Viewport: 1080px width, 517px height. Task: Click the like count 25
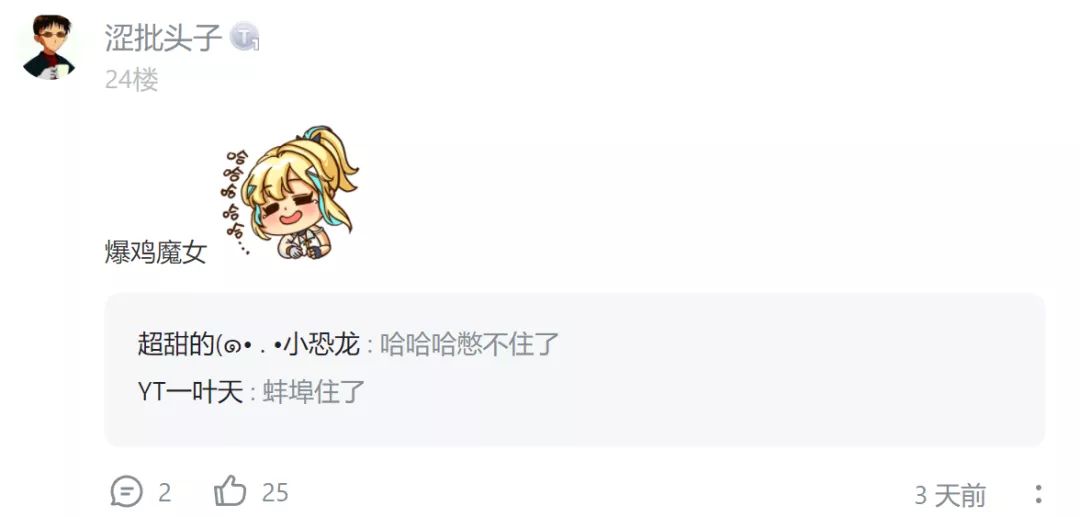click(x=275, y=493)
